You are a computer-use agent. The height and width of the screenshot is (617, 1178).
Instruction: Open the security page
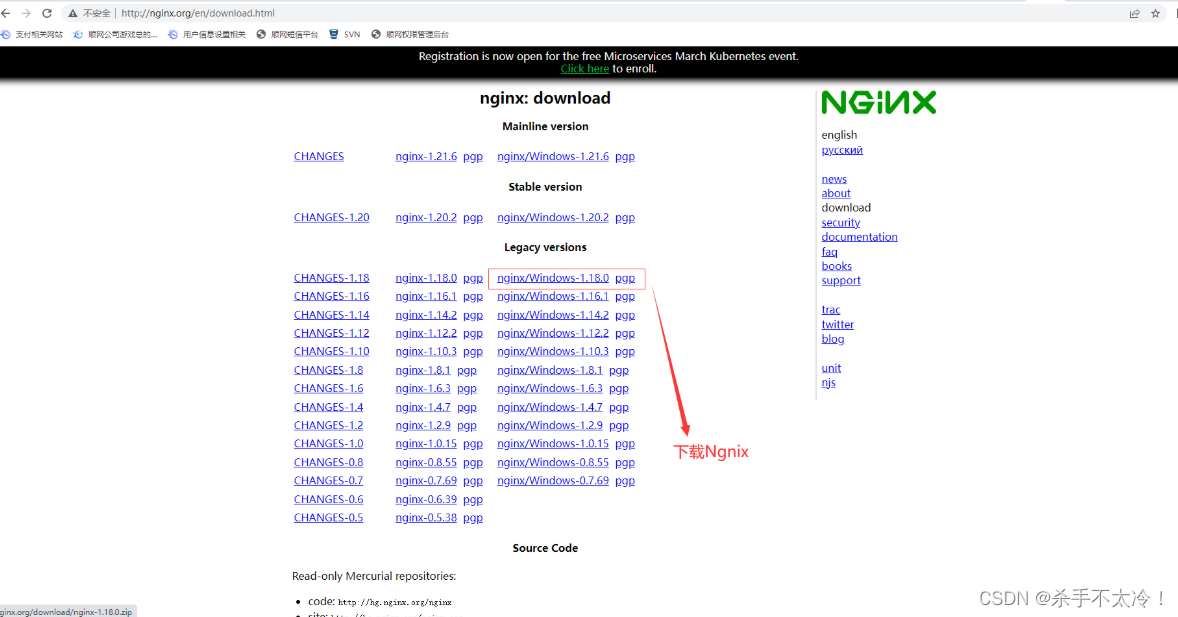pos(841,222)
